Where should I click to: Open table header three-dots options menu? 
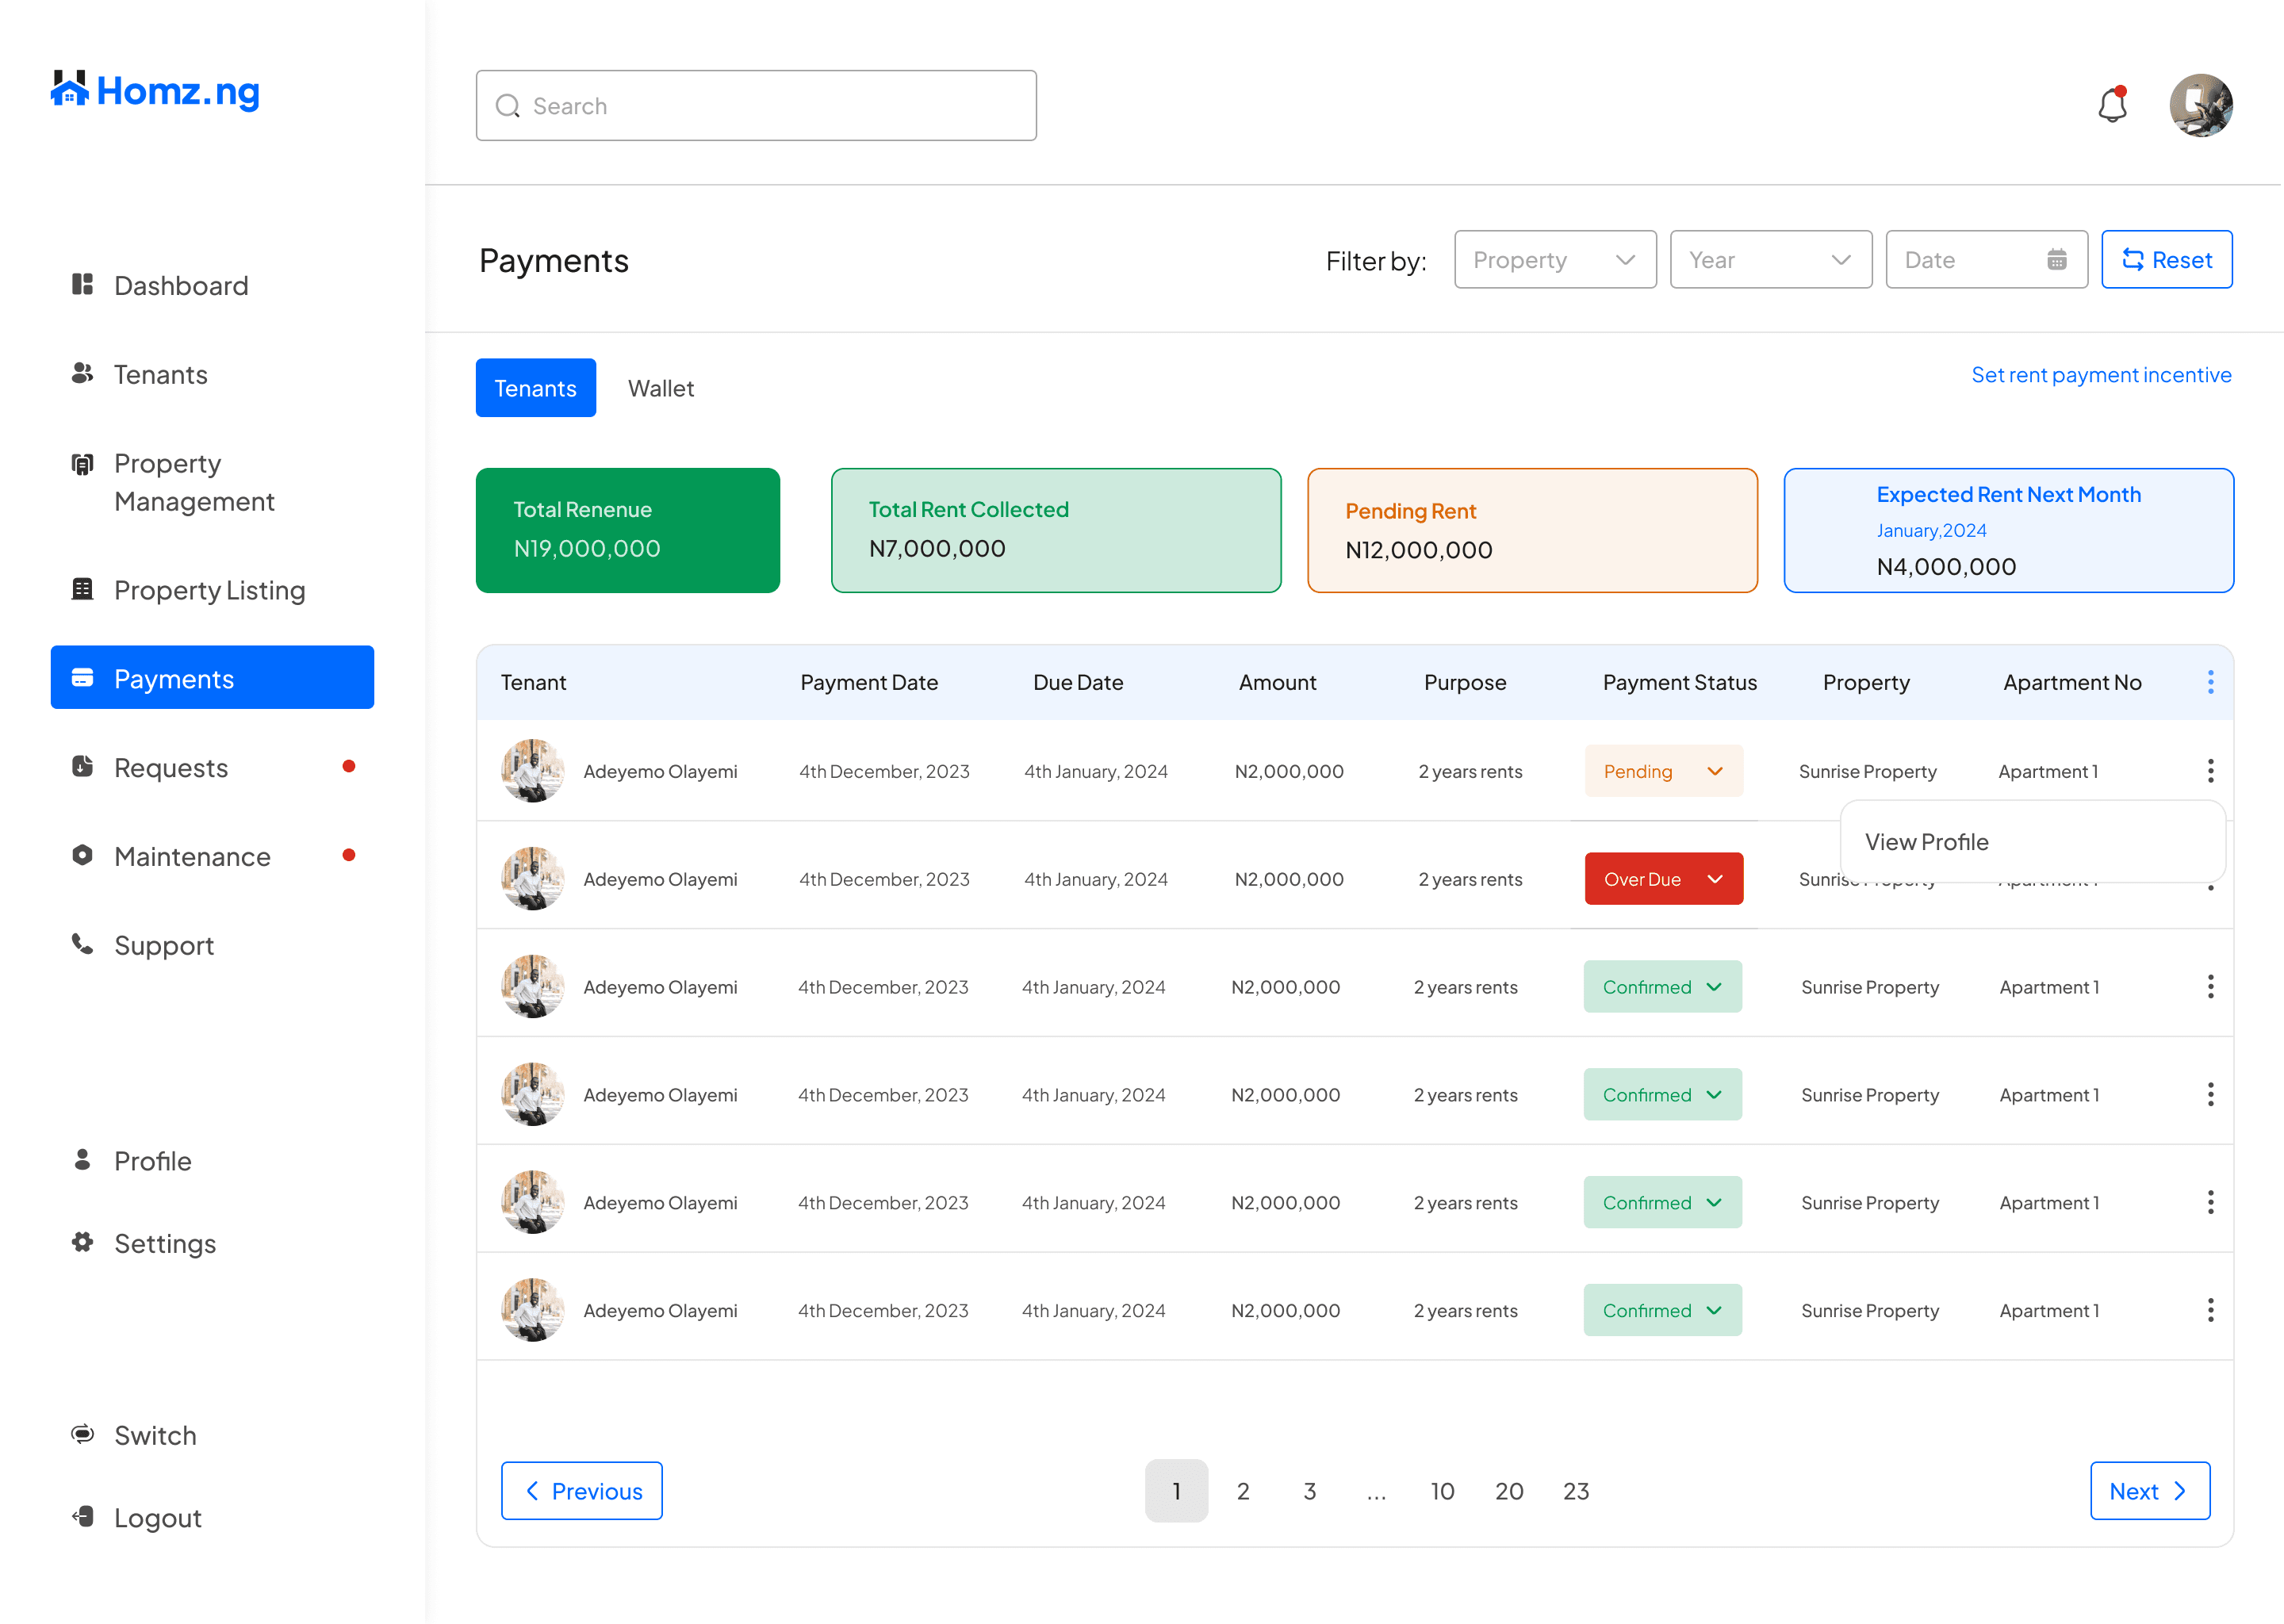point(2210,682)
